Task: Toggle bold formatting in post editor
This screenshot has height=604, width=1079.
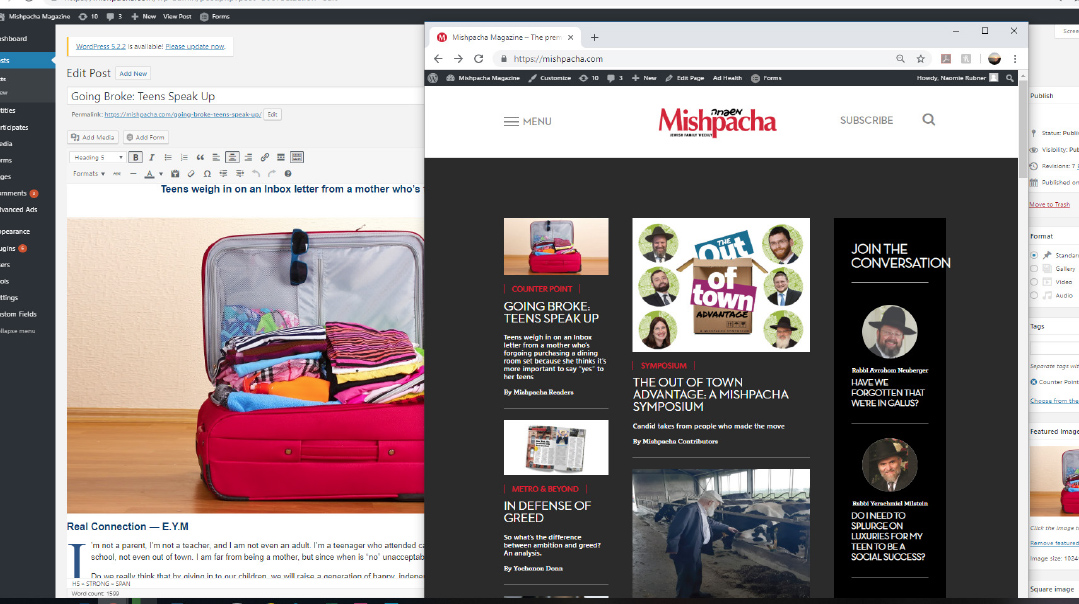Action: click(x=136, y=158)
